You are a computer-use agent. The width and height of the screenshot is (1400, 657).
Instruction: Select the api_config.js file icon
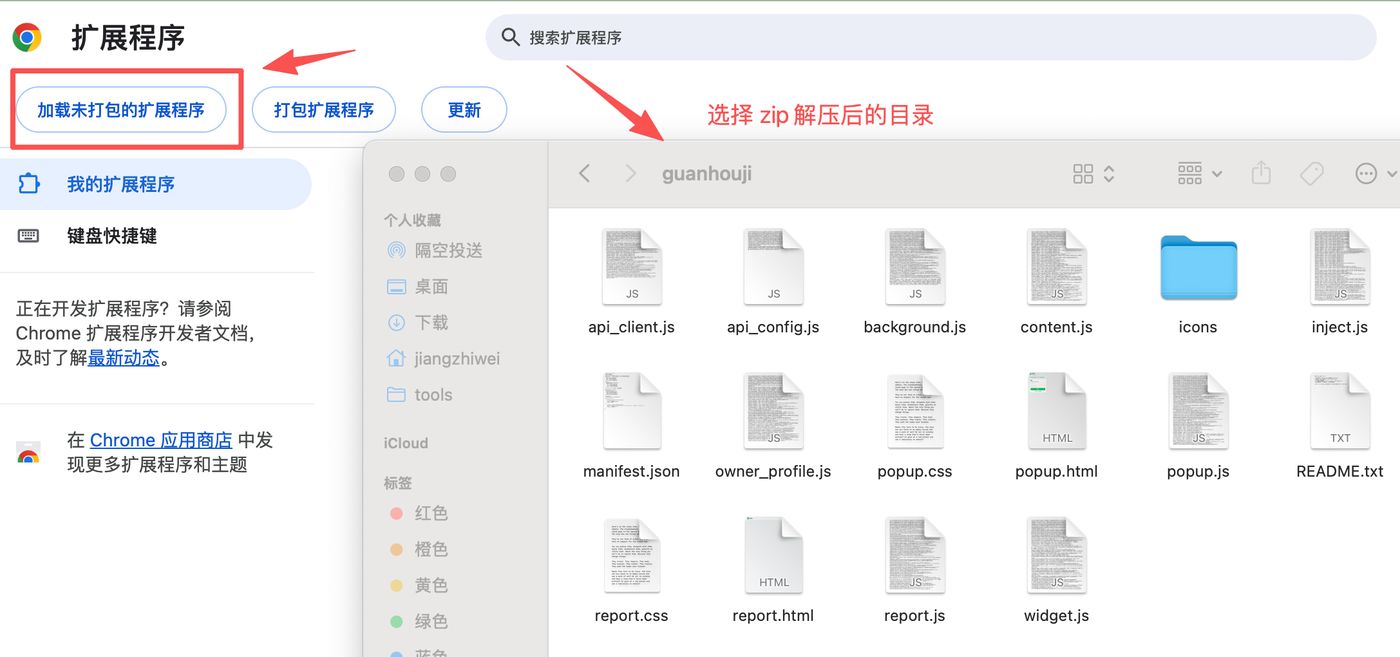coord(773,267)
